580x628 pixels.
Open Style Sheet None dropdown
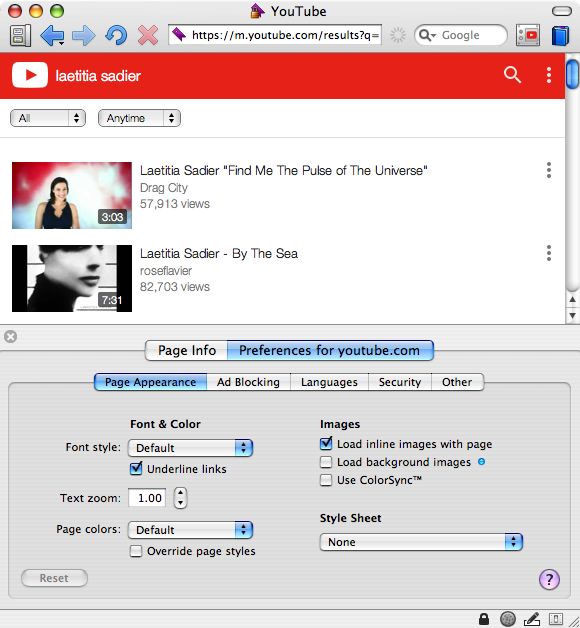click(x=421, y=542)
